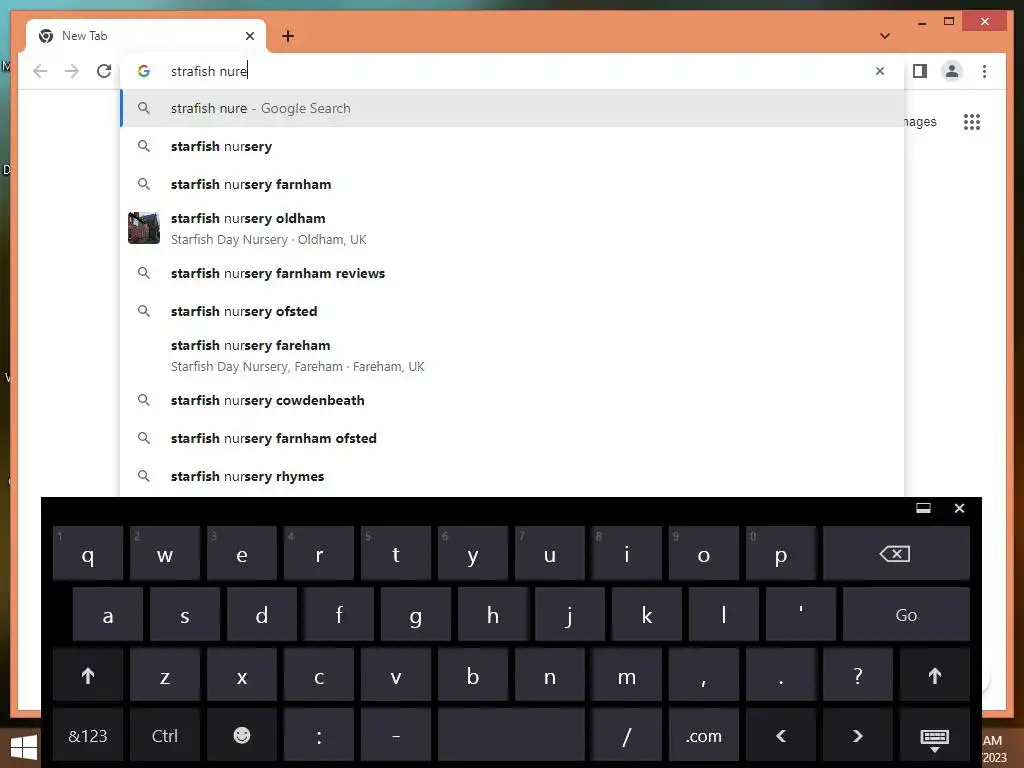
Task: Pick the 'starfish nursery' suggestion
Action: 513,146
